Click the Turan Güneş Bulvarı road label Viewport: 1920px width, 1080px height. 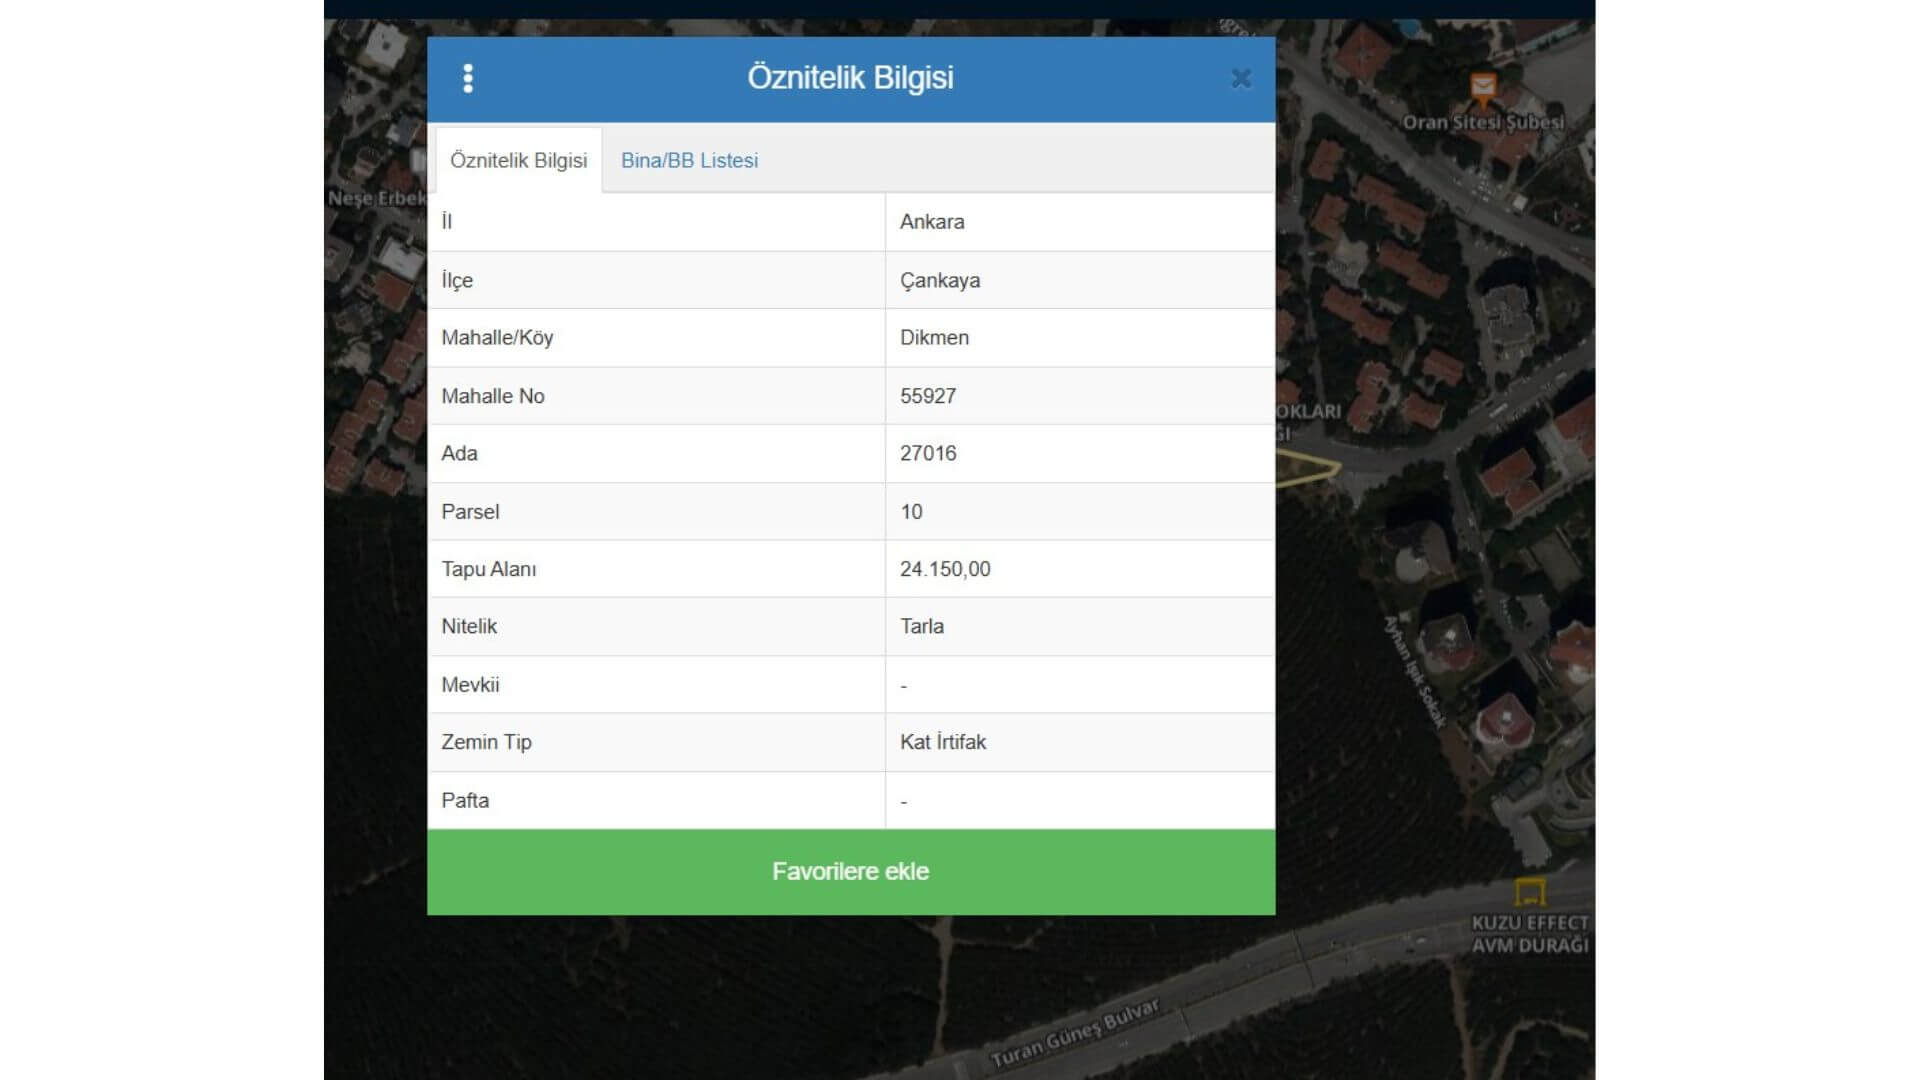pyautogui.click(x=1075, y=1033)
